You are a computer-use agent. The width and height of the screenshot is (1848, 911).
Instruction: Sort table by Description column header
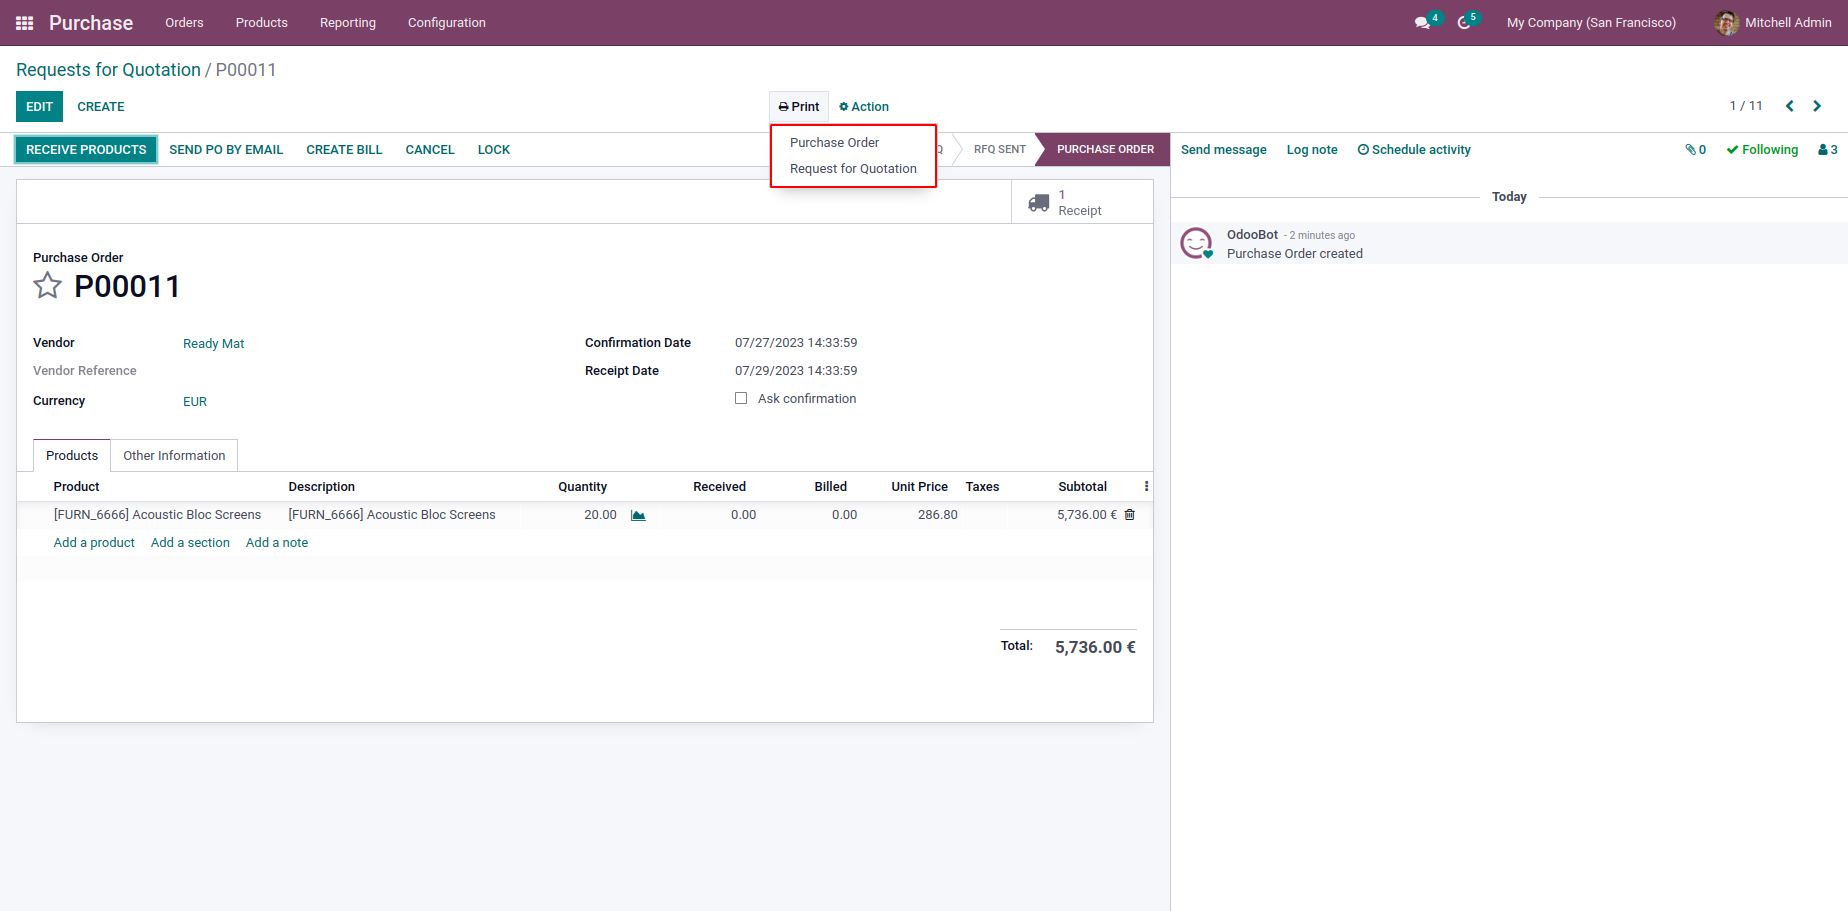(321, 487)
